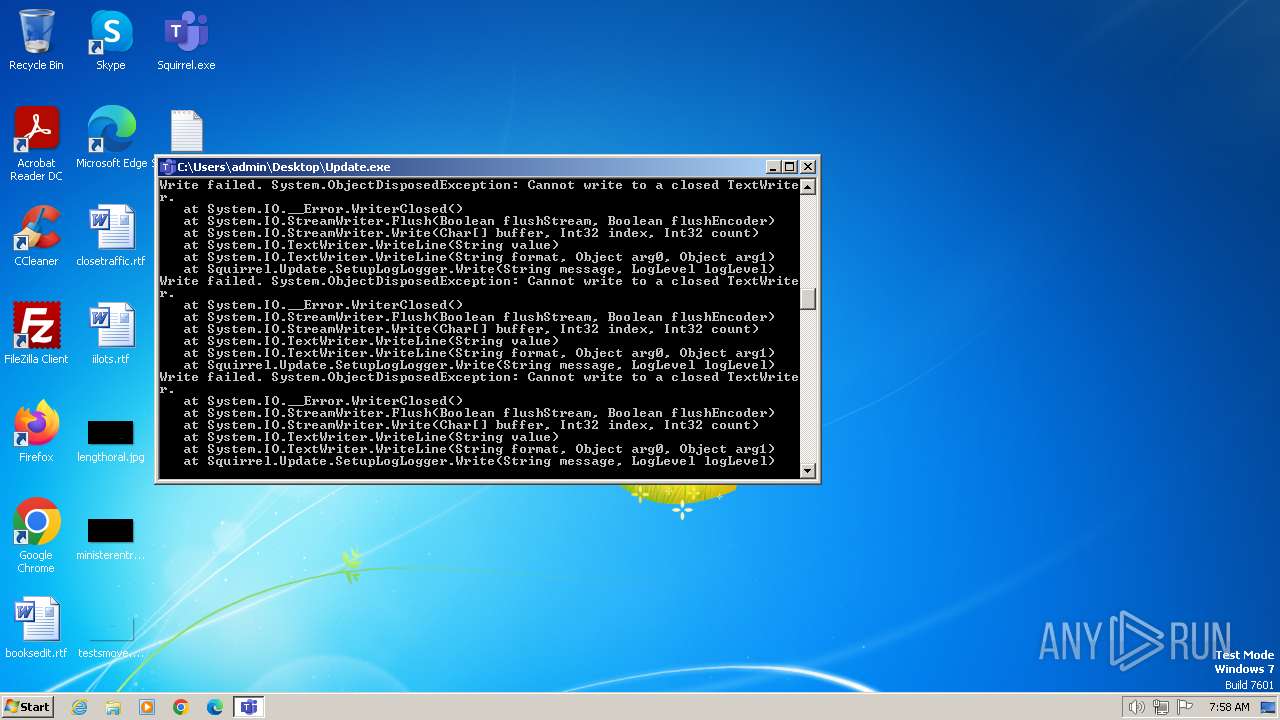Switch to Teams Update.exe taskbar button
This screenshot has width=1280, height=720.
tap(249, 707)
